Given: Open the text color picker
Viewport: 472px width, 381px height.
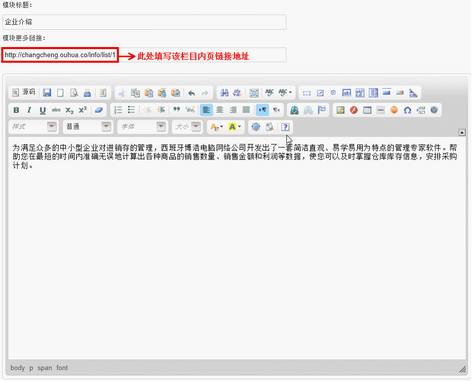Looking at the screenshot, I should 216,127.
